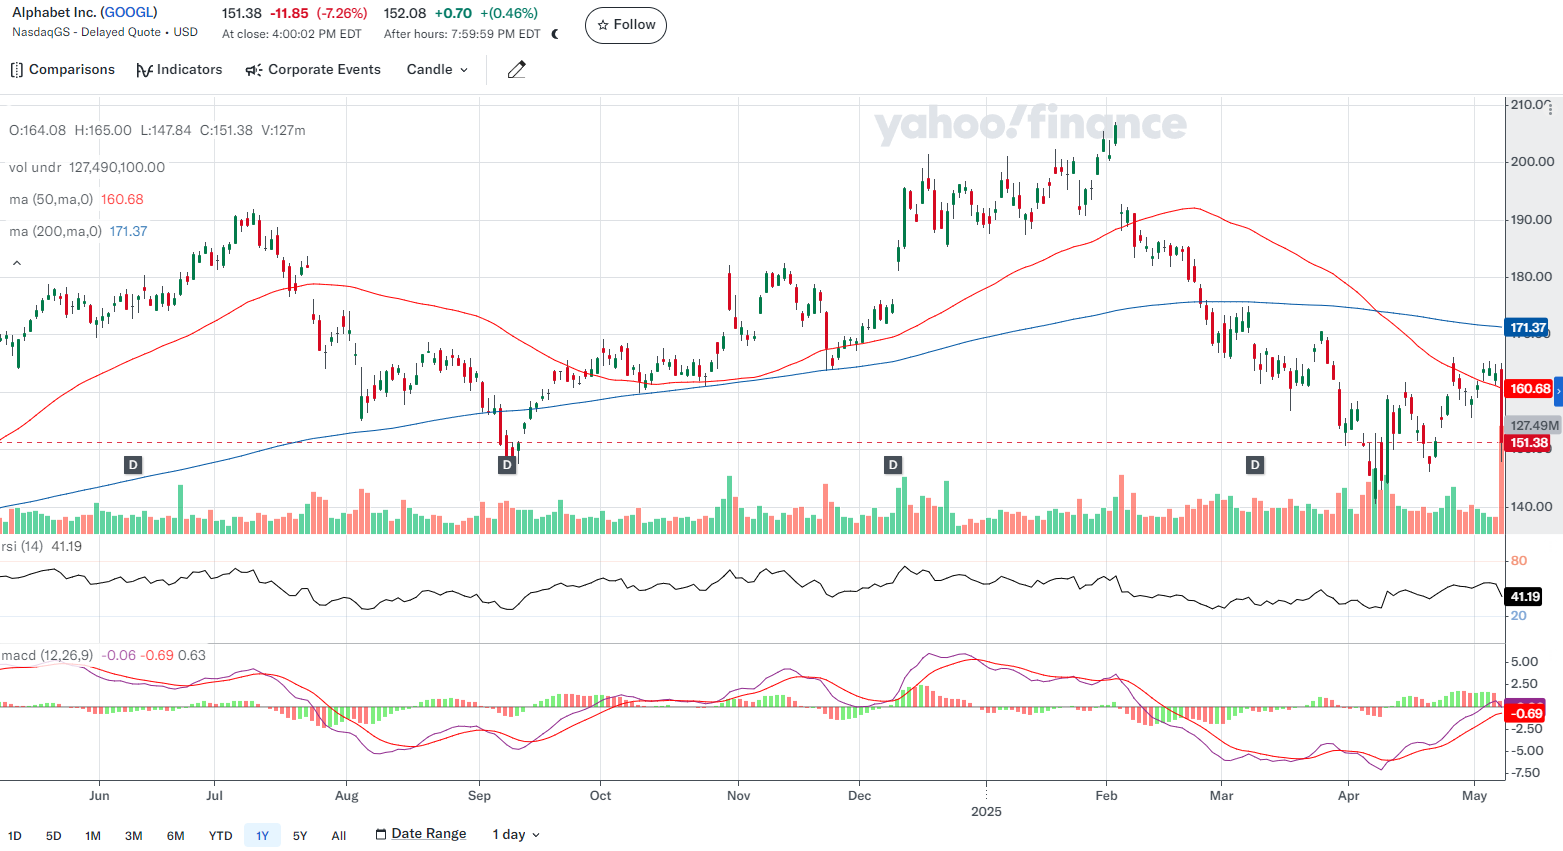
Task: Click the 127.49M volume tag
Action: pos(1533,426)
